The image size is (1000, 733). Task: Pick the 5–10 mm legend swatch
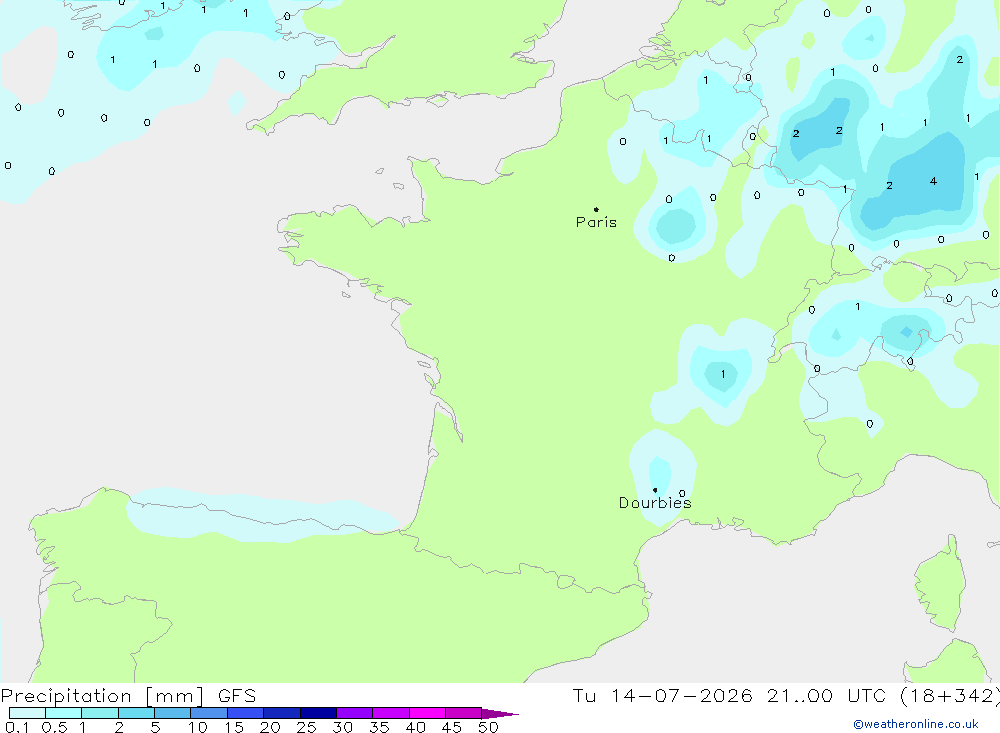[x=173, y=713]
